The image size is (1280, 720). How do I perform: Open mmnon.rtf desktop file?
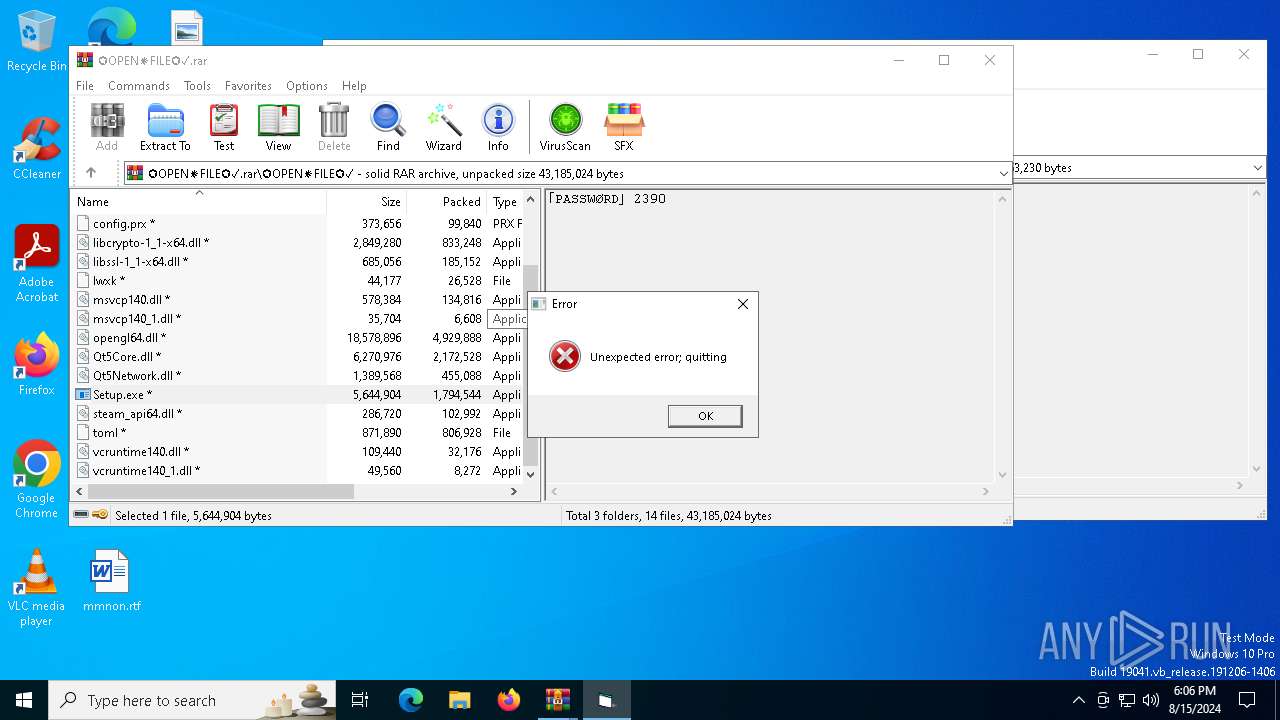[111, 581]
